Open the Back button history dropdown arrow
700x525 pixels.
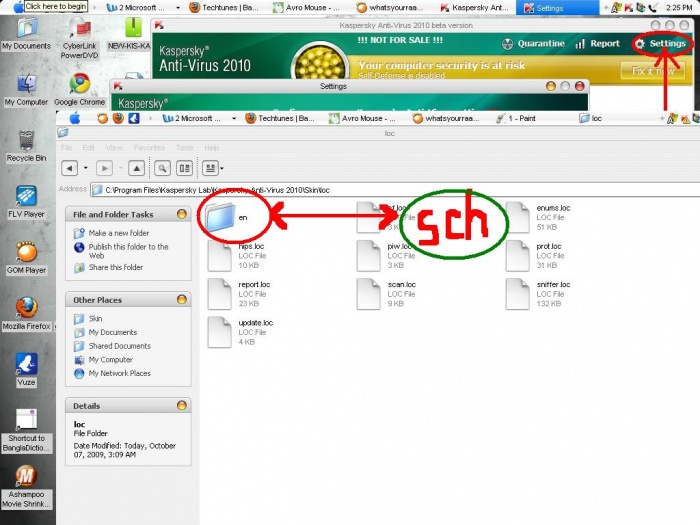click(86, 168)
